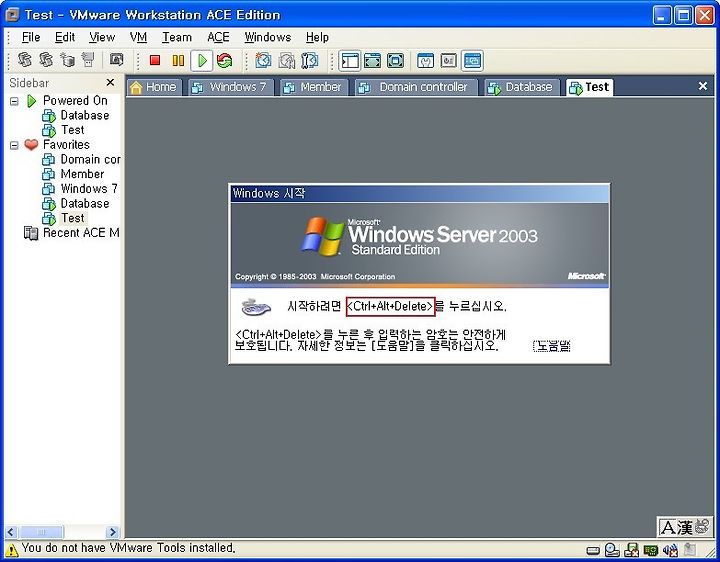This screenshot has height=562, width=720.
Task: Click the screen capture toolbar icon
Action: (x=117, y=60)
